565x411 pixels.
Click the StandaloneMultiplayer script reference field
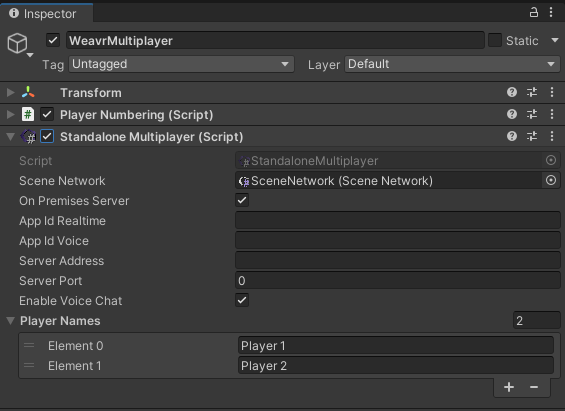(388, 161)
